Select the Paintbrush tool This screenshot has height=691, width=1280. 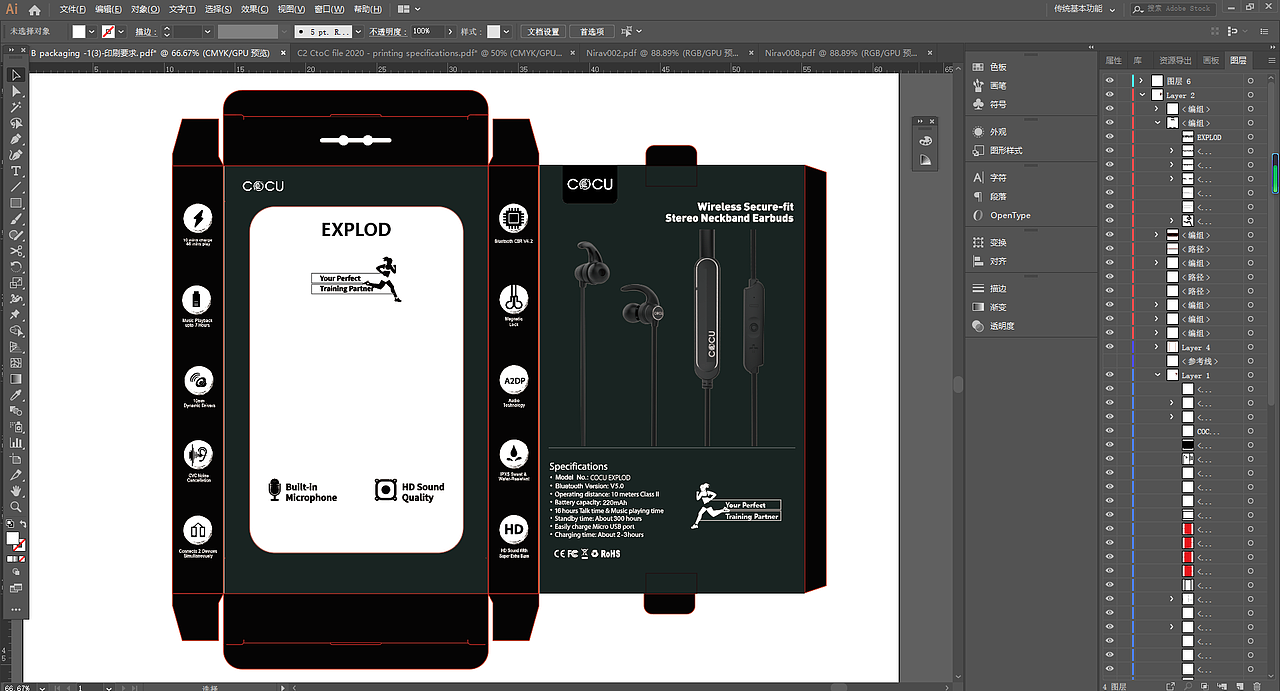16,219
